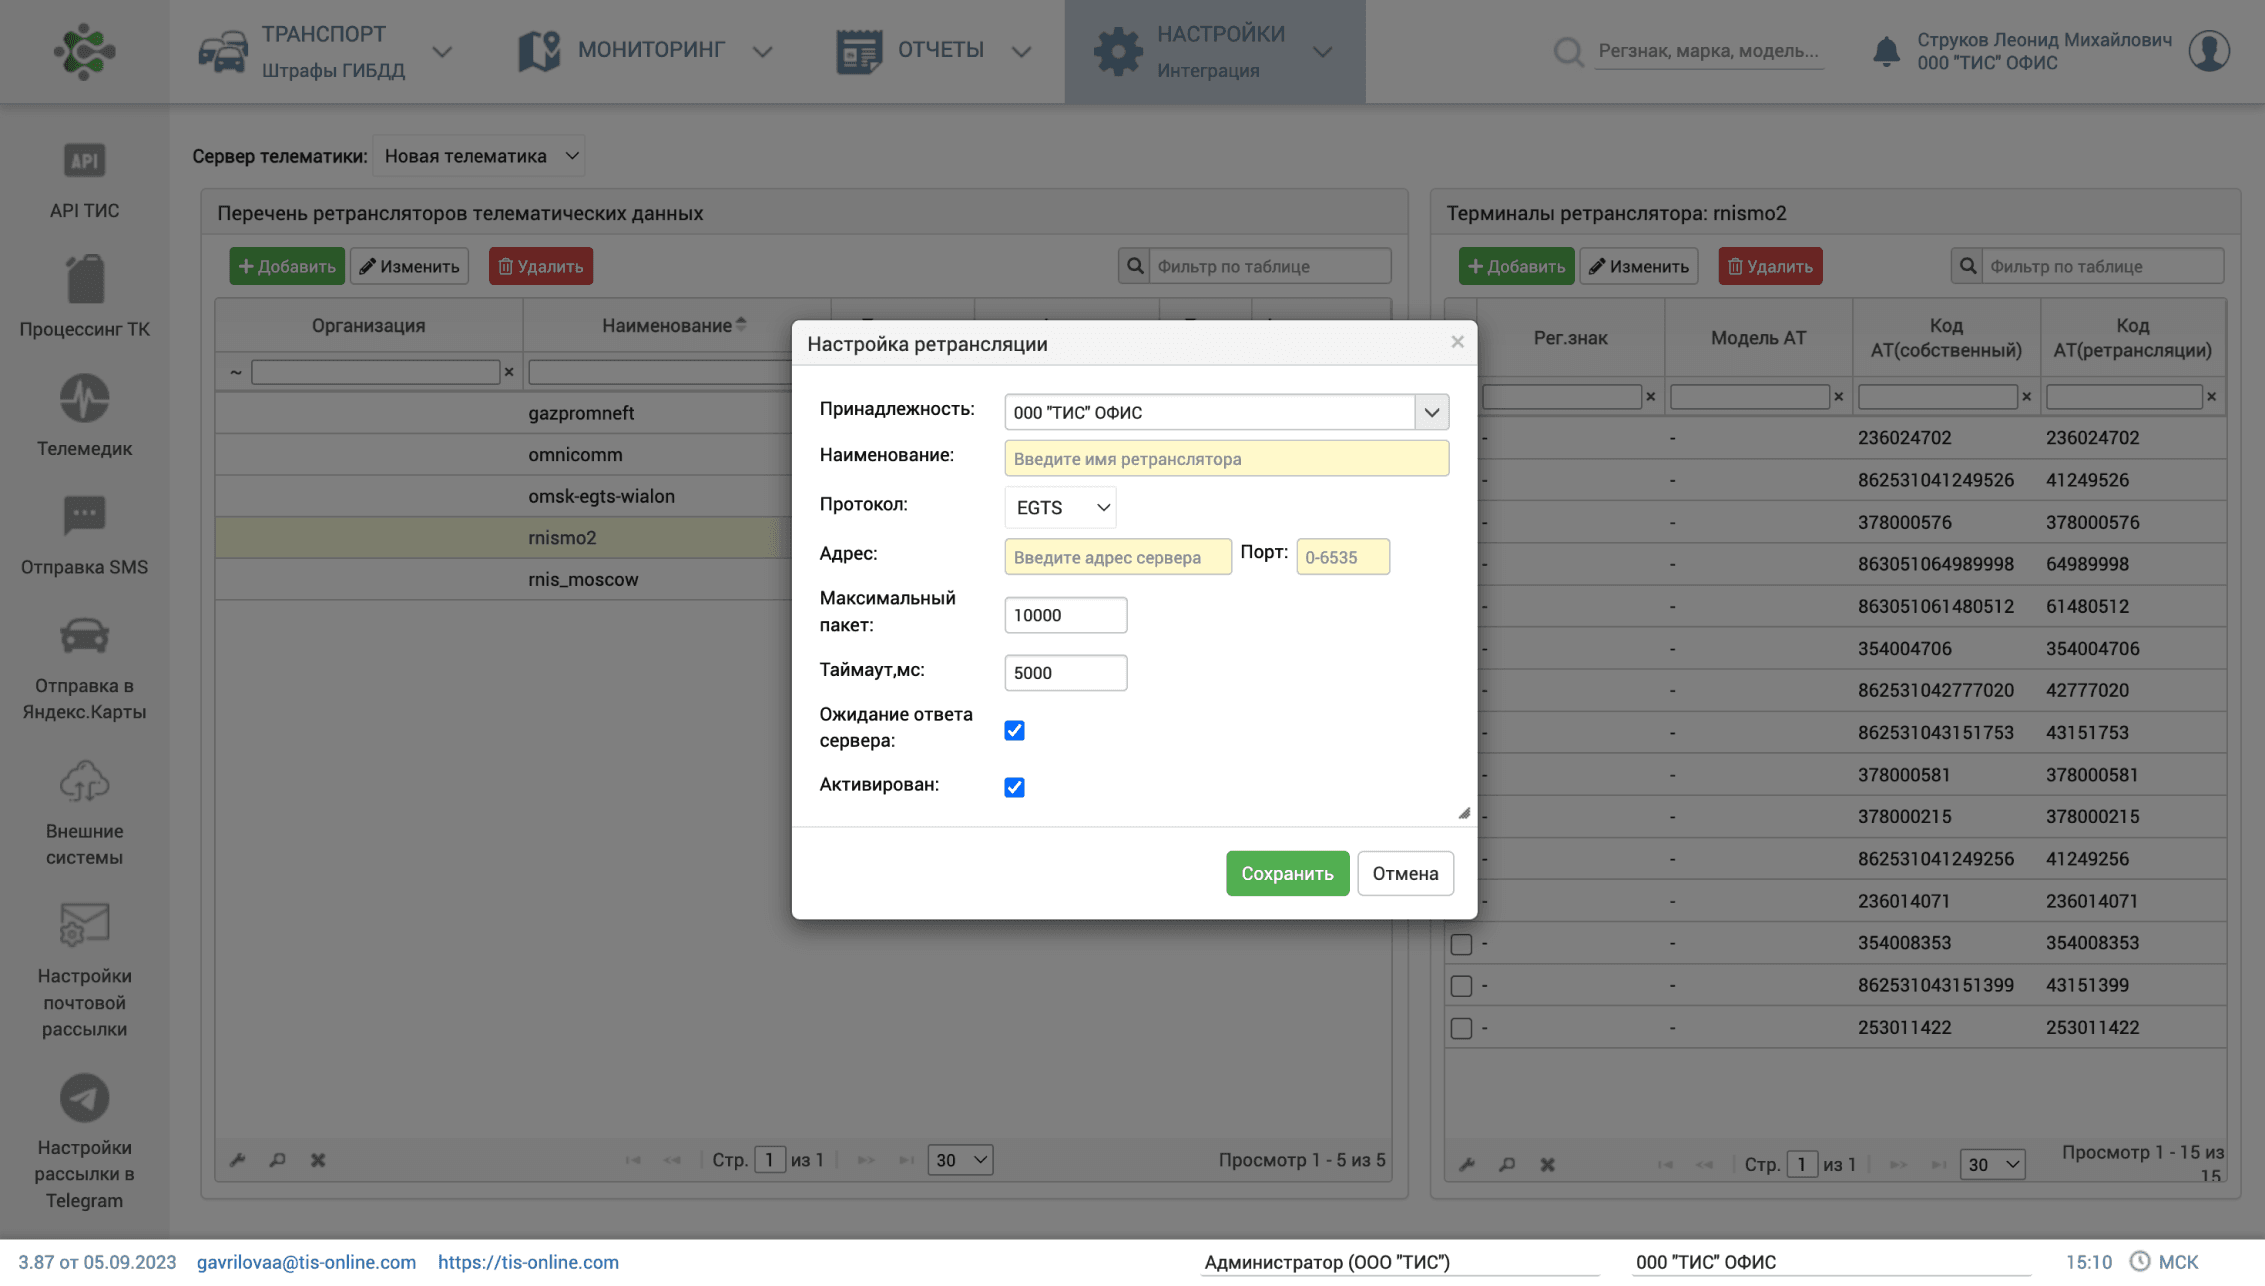The height and width of the screenshot is (1286, 2265).
Task: Open API ТИС sidebar icon
Action: pos(84,160)
